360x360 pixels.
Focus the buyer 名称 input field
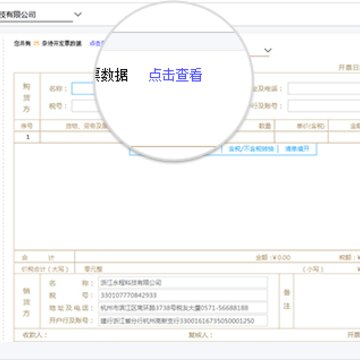point(84,89)
